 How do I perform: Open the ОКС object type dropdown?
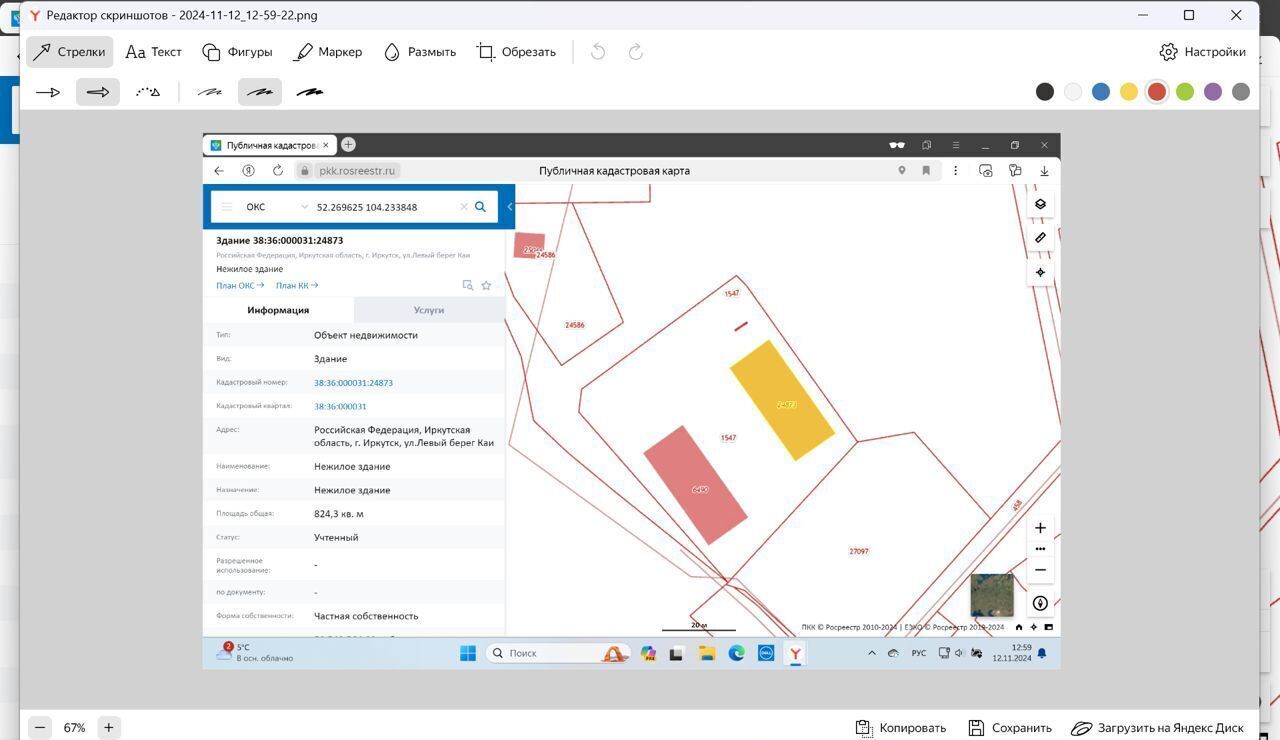pyautogui.click(x=277, y=207)
